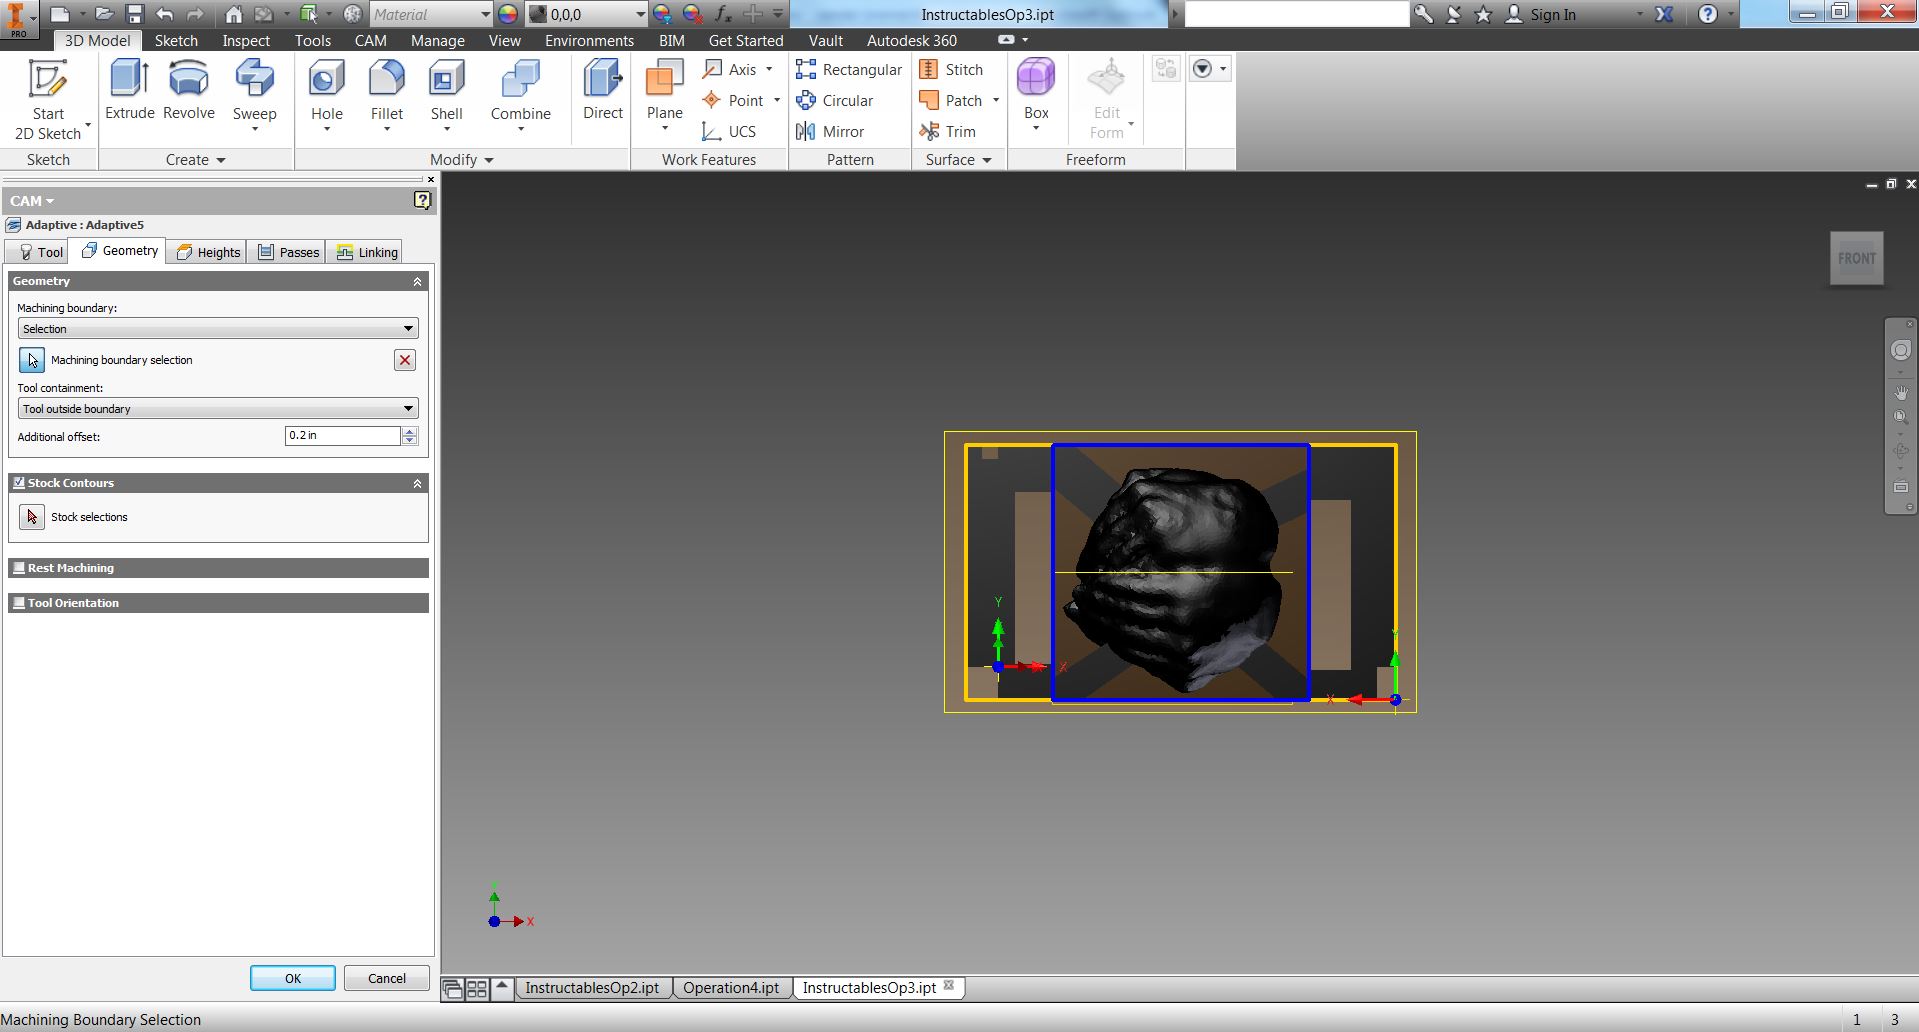Click Sign In

[x=1541, y=14]
